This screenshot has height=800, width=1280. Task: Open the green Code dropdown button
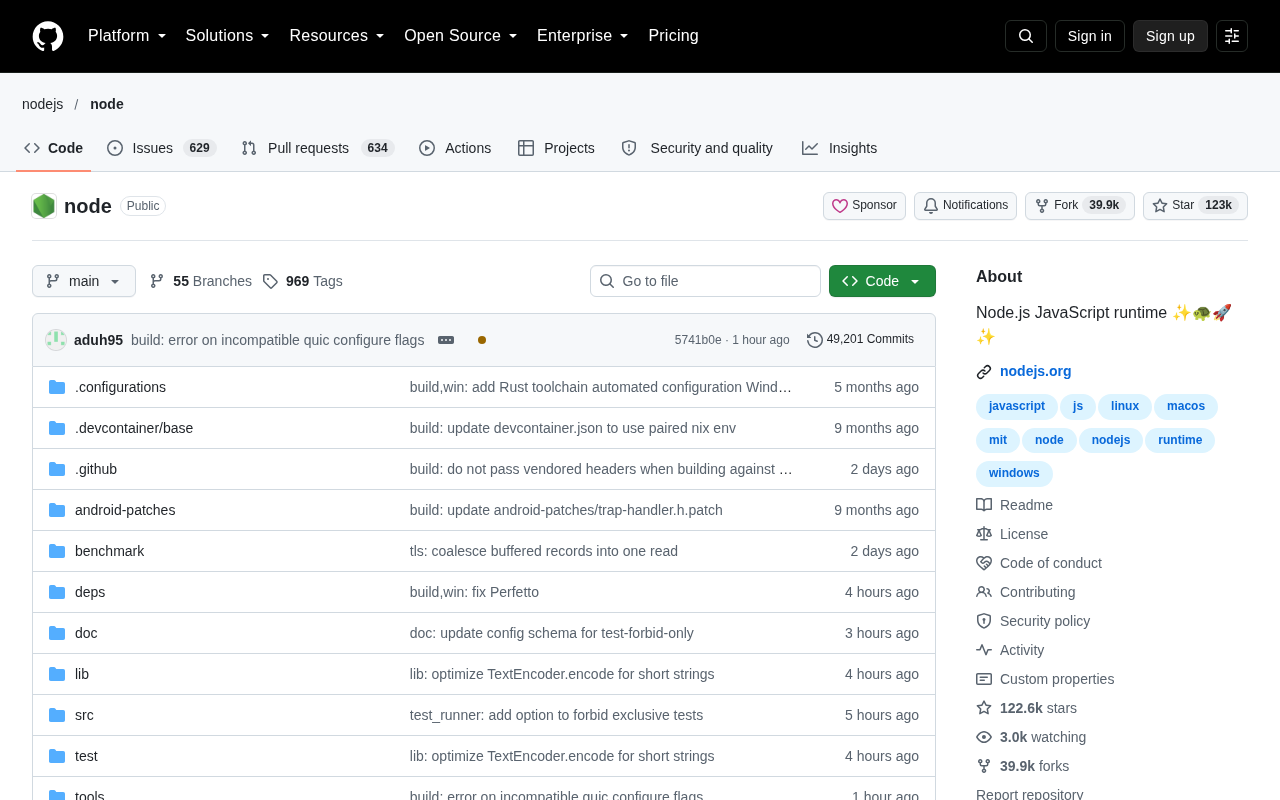882,281
